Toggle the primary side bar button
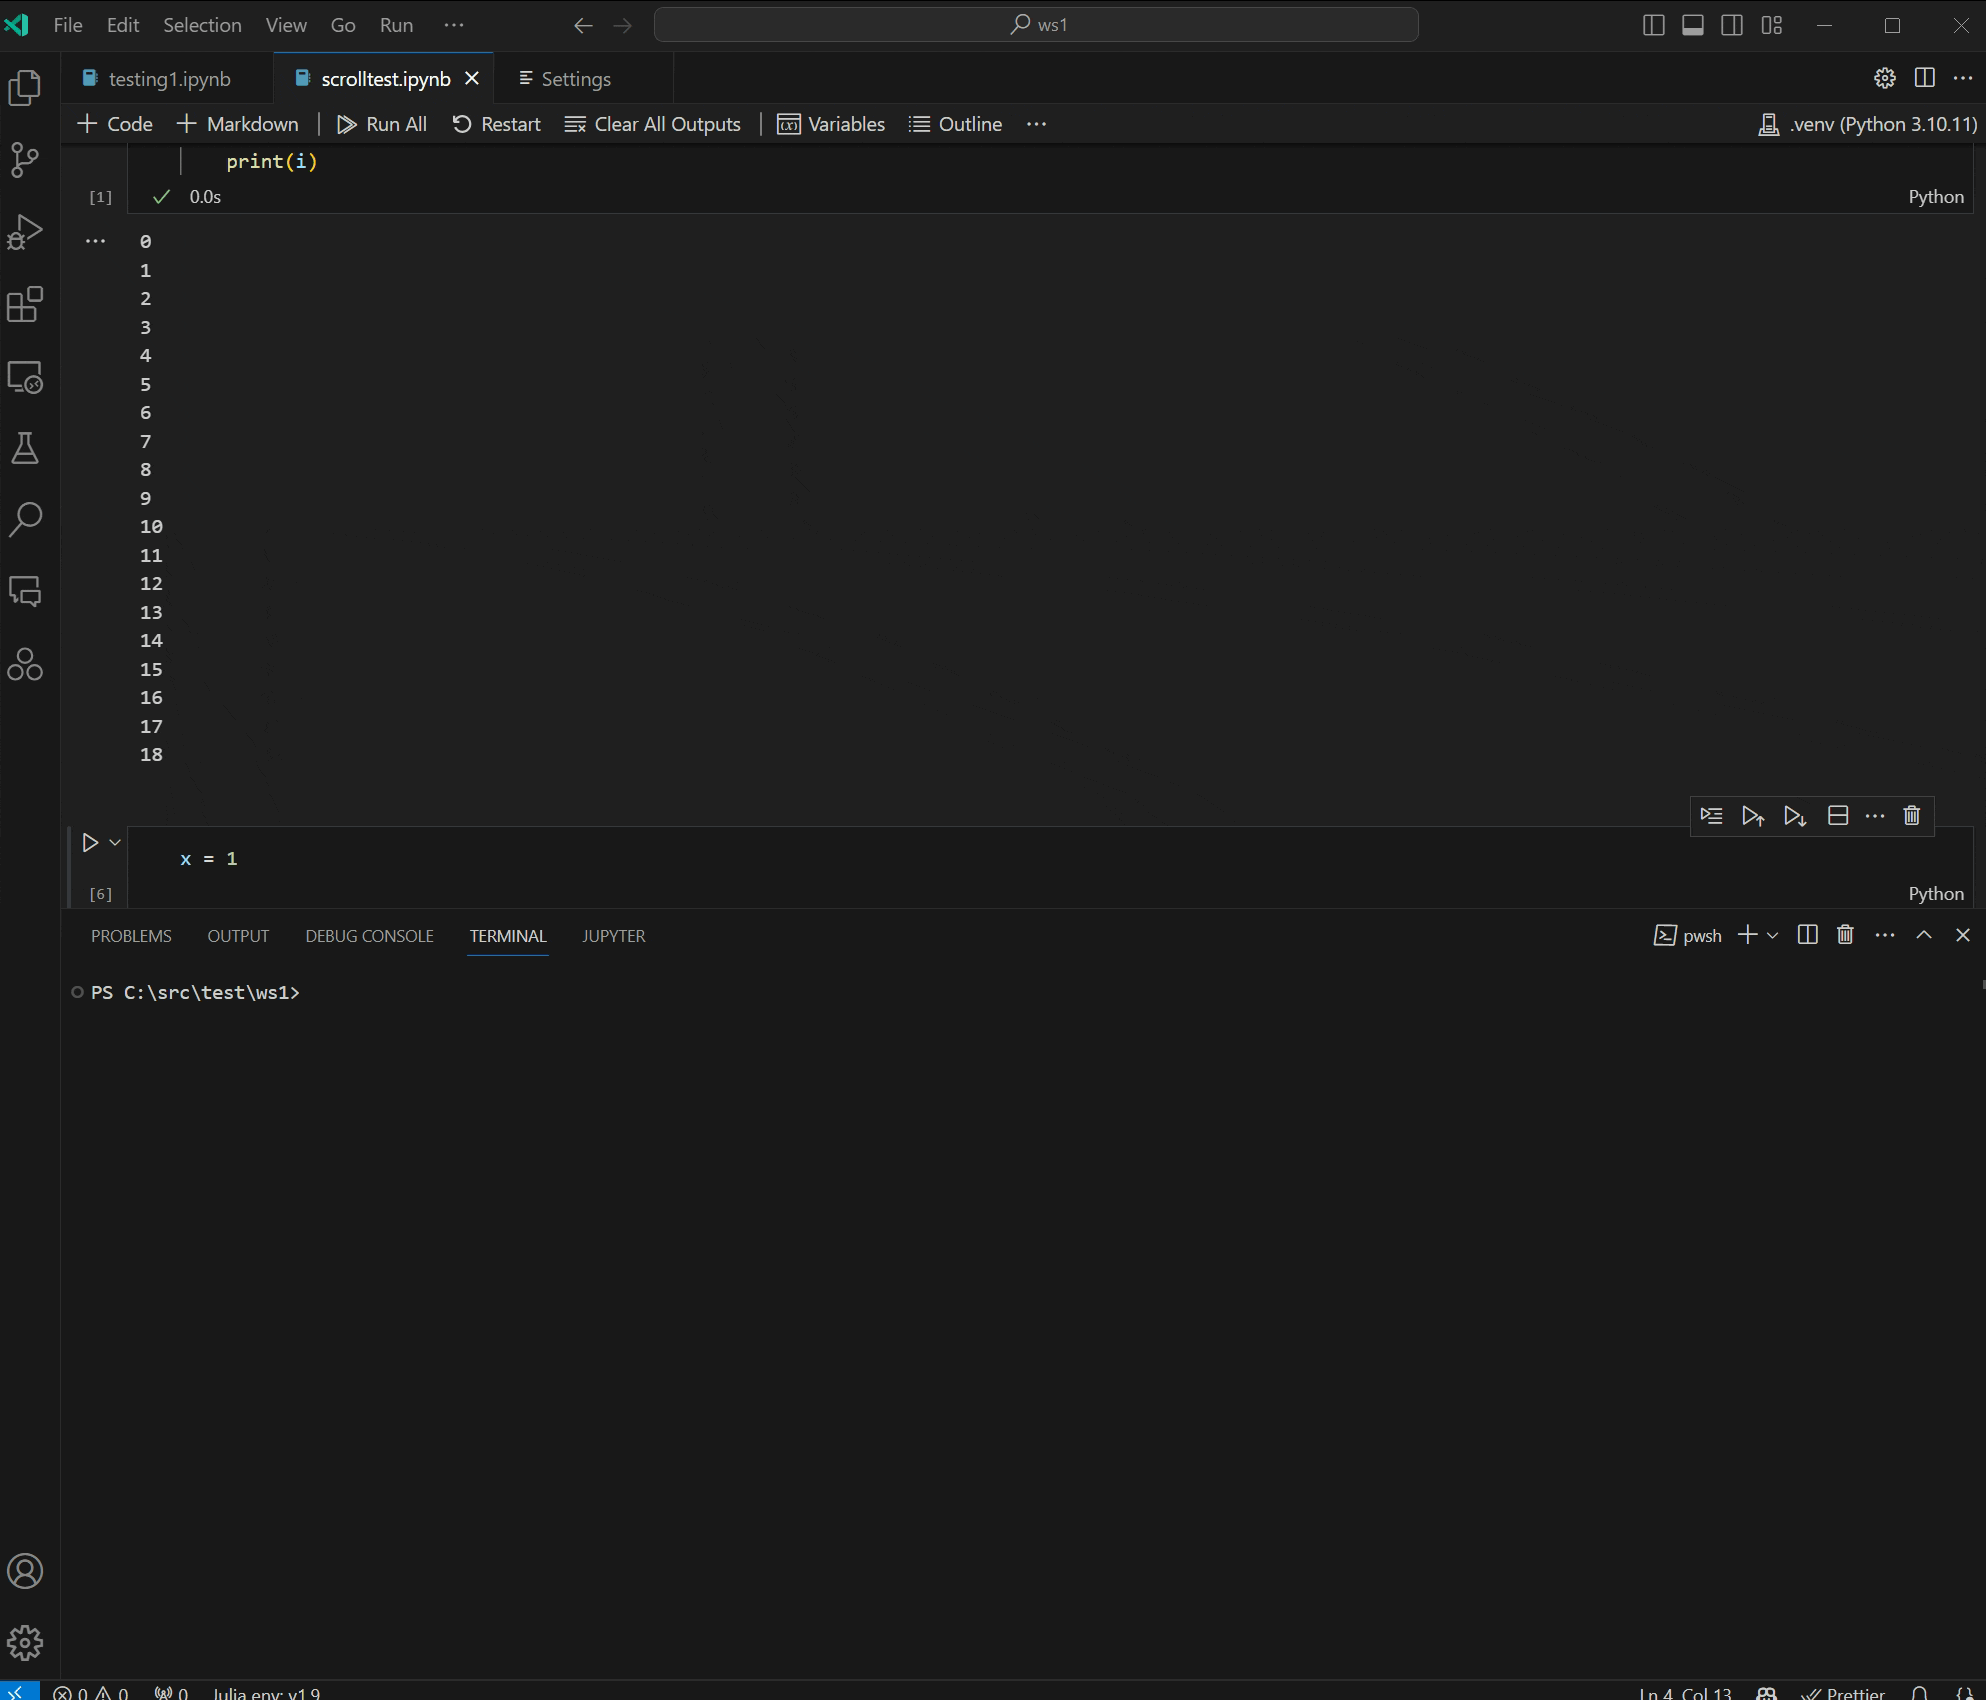Screen dimensions: 1986x1700 click(1653, 25)
